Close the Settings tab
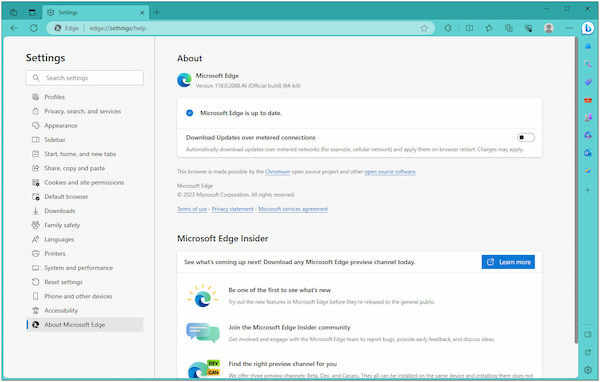The height and width of the screenshot is (382, 600). point(142,13)
